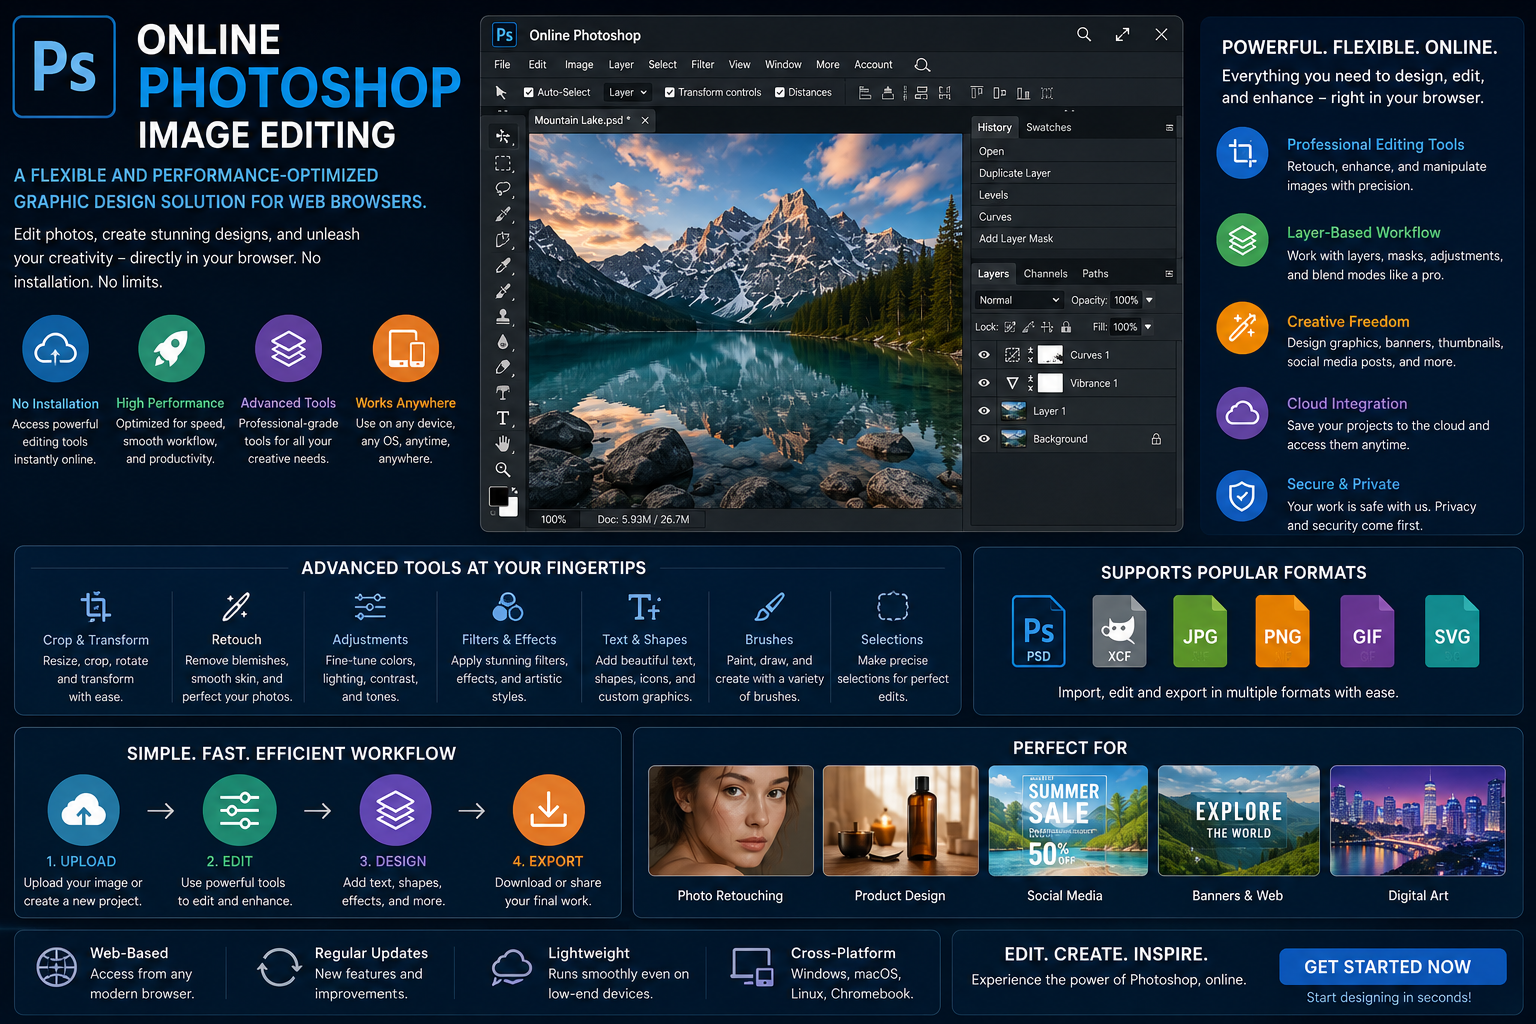The height and width of the screenshot is (1024, 1536).
Task: Click the Web-Based globe icon
Action: point(56,967)
